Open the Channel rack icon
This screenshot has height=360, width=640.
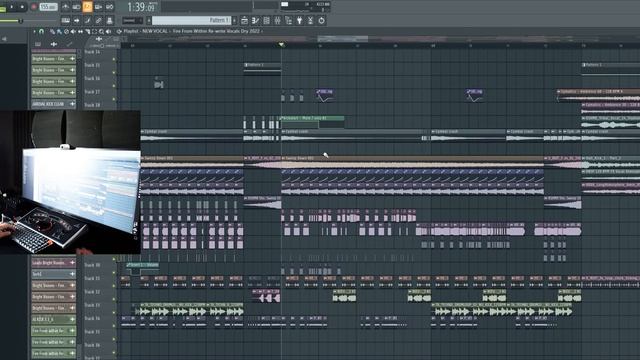[267, 20]
